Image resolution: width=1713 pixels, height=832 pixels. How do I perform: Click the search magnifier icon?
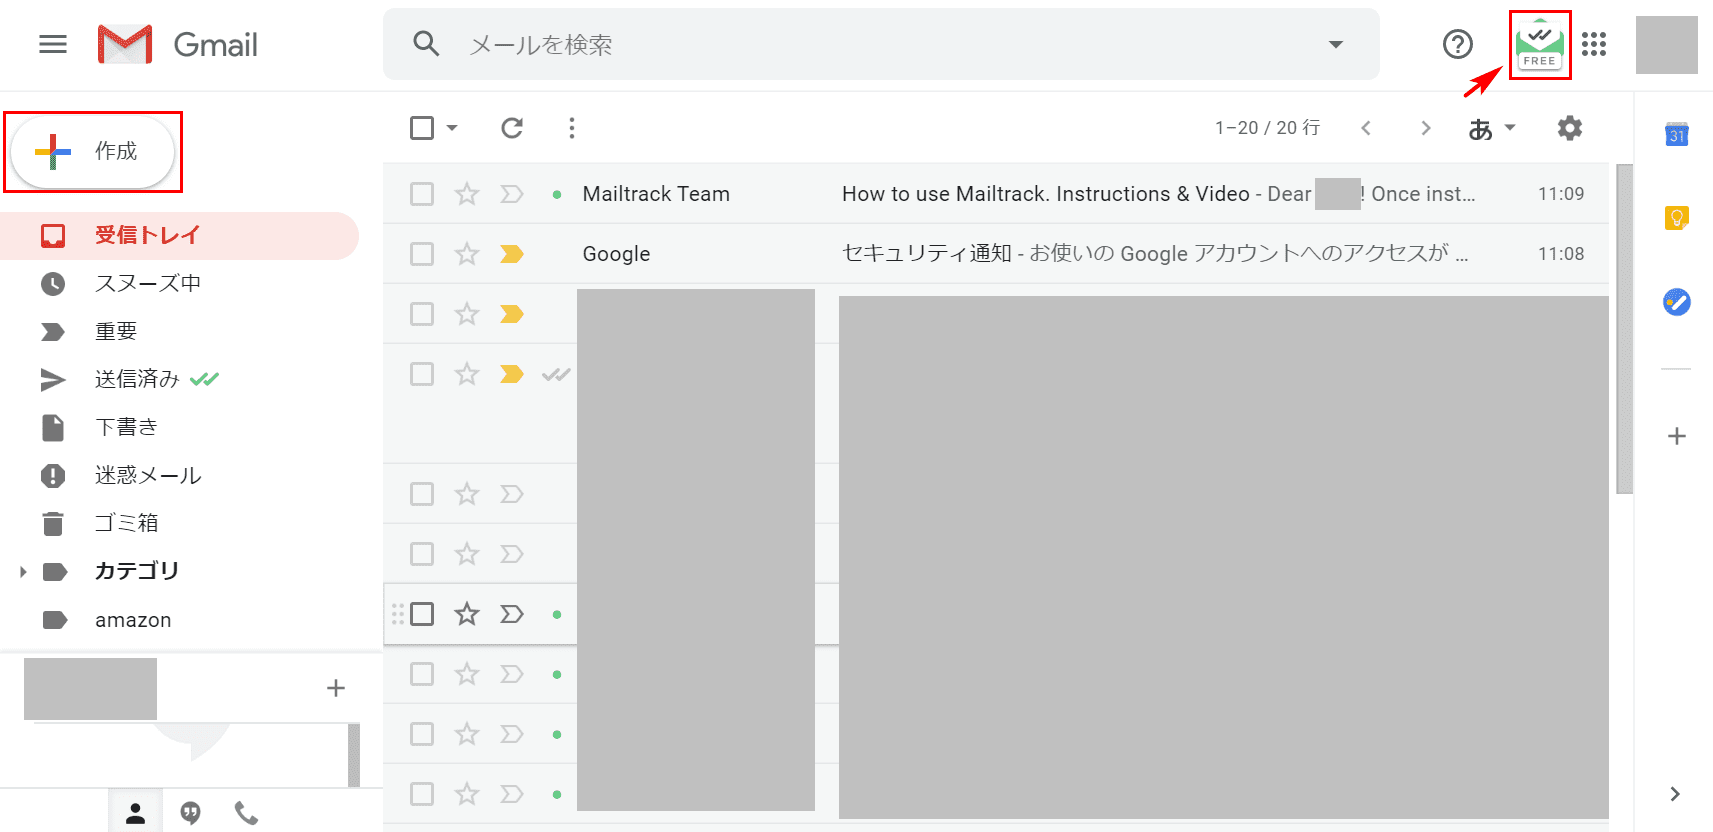[x=426, y=44]
